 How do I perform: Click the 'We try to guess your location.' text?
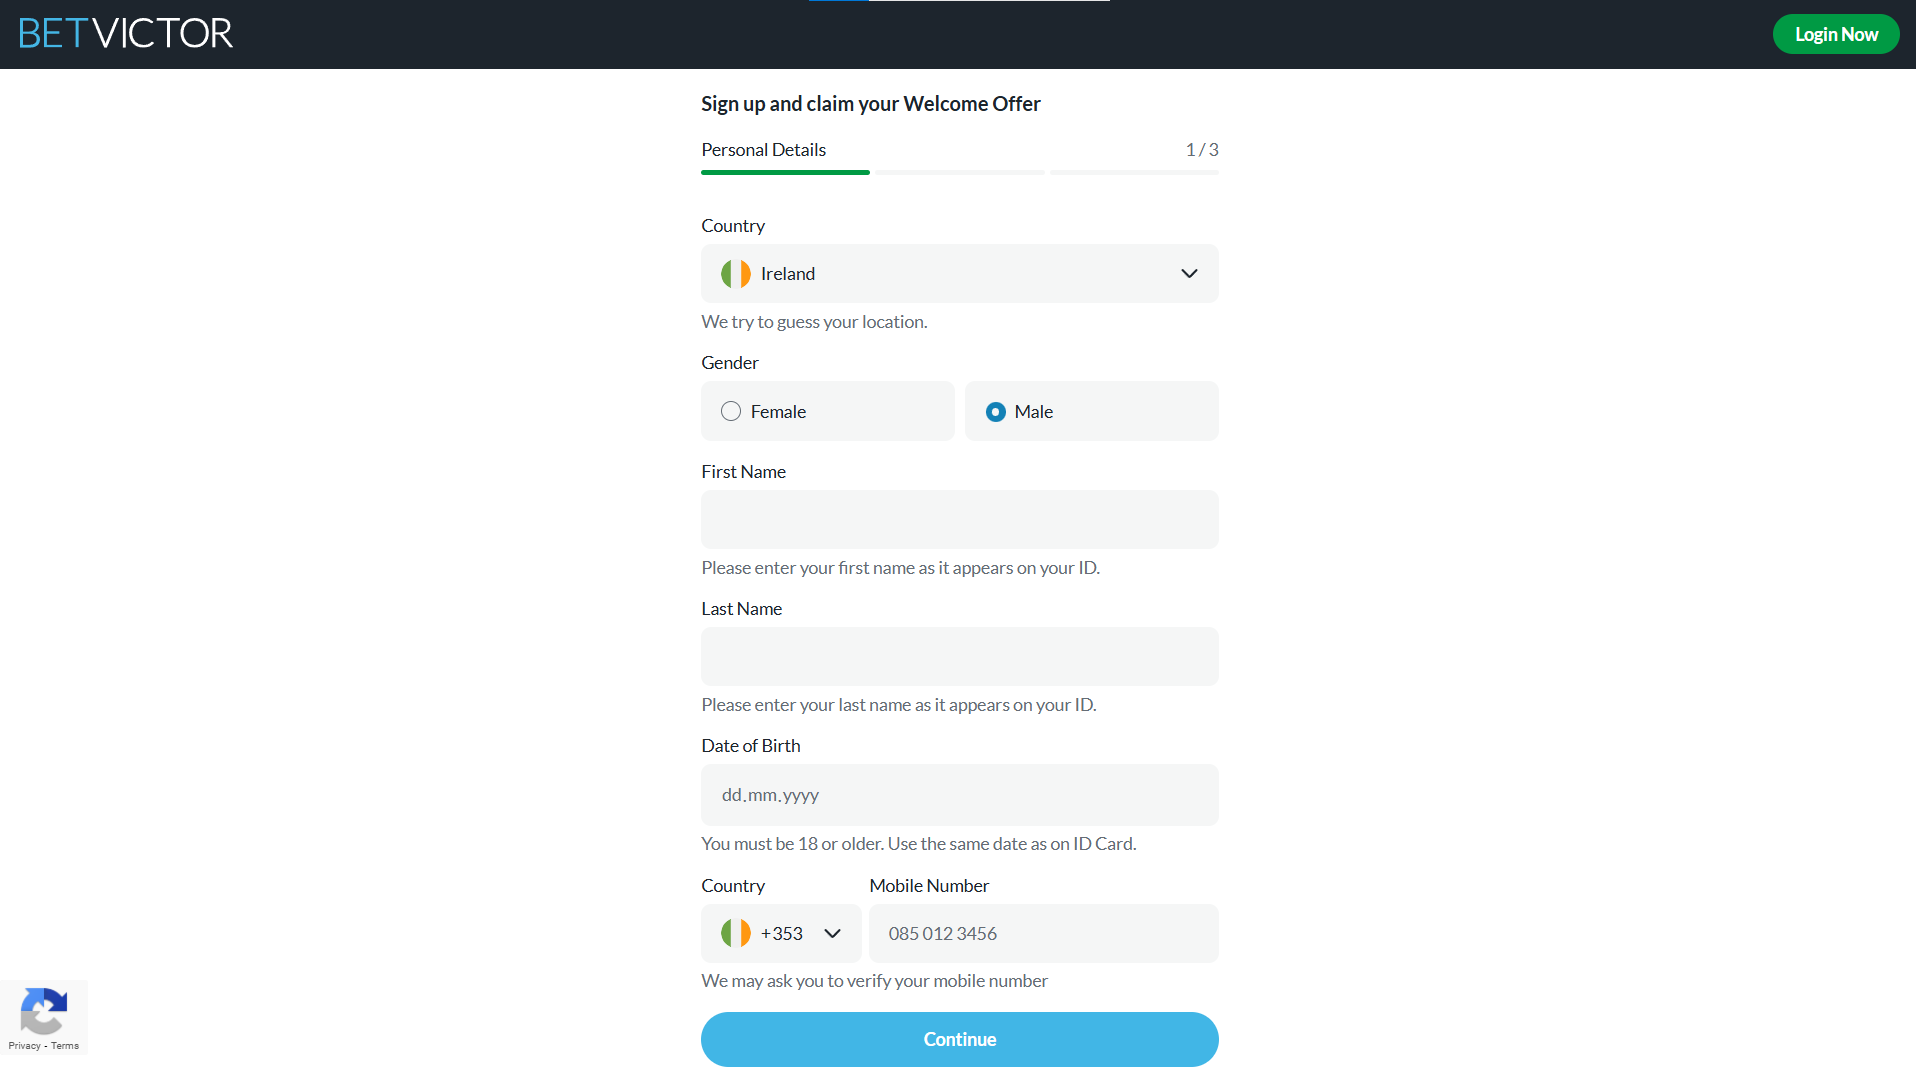(814, 322)
